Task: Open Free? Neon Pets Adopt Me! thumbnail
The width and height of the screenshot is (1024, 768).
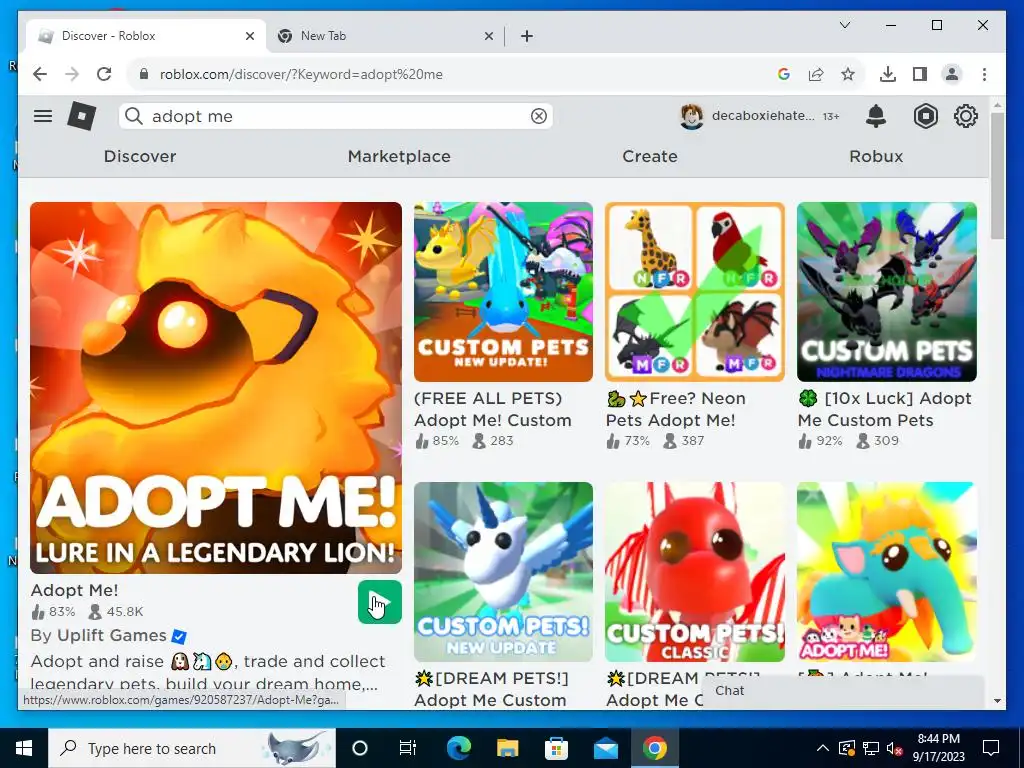Action: pyautogui.click(x=695, y=292)
